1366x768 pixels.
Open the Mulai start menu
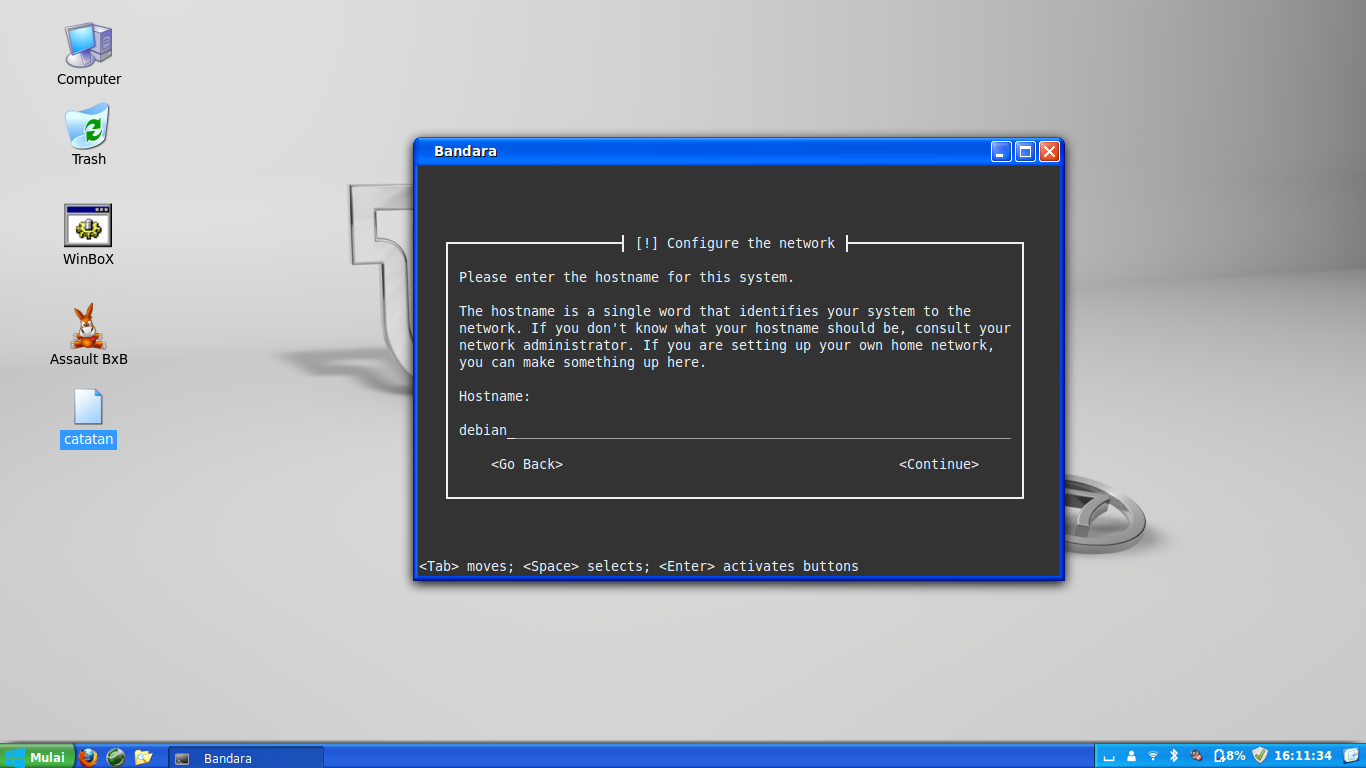(37, 757)
